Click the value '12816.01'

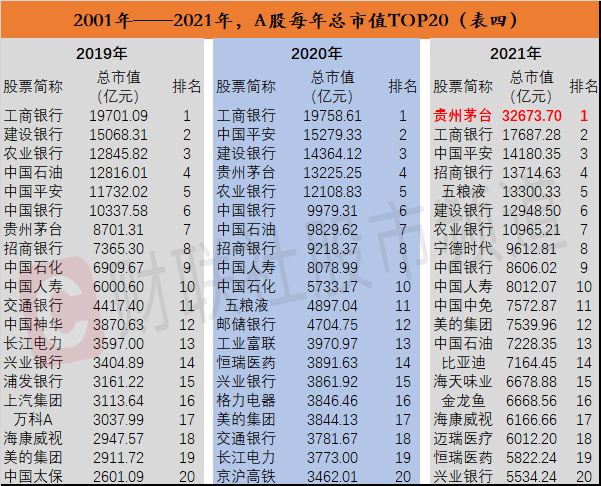(118, 172)
